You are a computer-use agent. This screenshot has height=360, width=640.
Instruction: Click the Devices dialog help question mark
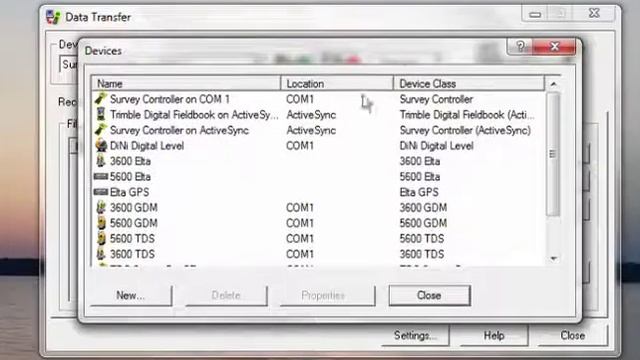(520, 46)
